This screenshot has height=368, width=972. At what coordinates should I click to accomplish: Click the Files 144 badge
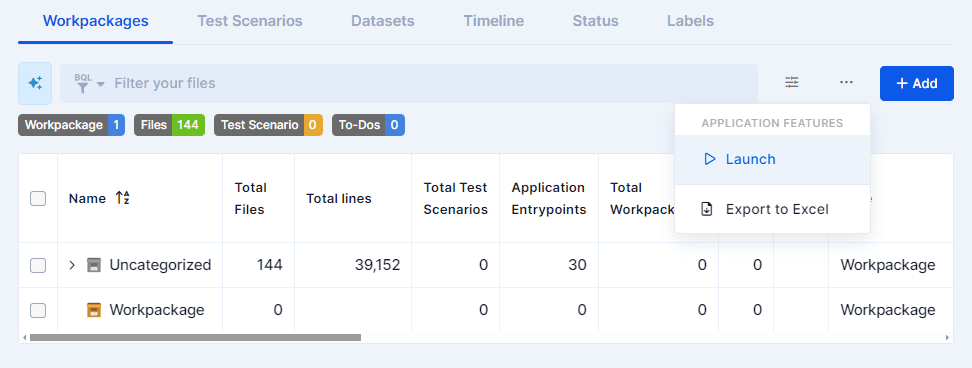[x=169, y=125]
